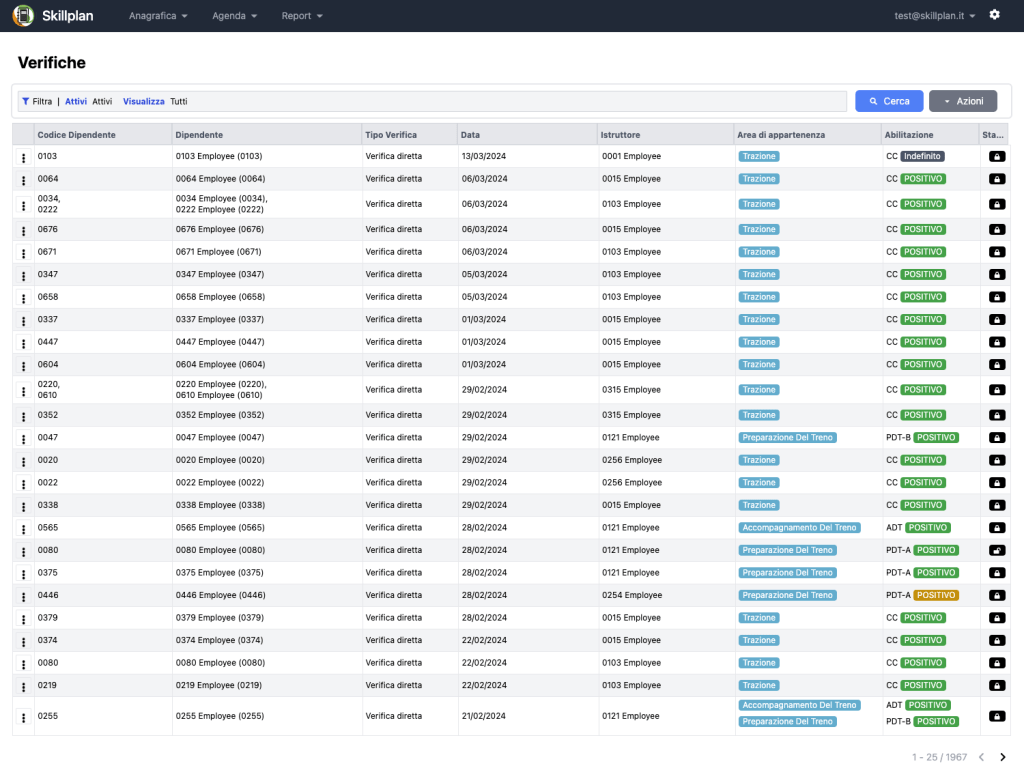
Task: Open the Report menu
Action: pyautogui.click(x=302, y=16)
